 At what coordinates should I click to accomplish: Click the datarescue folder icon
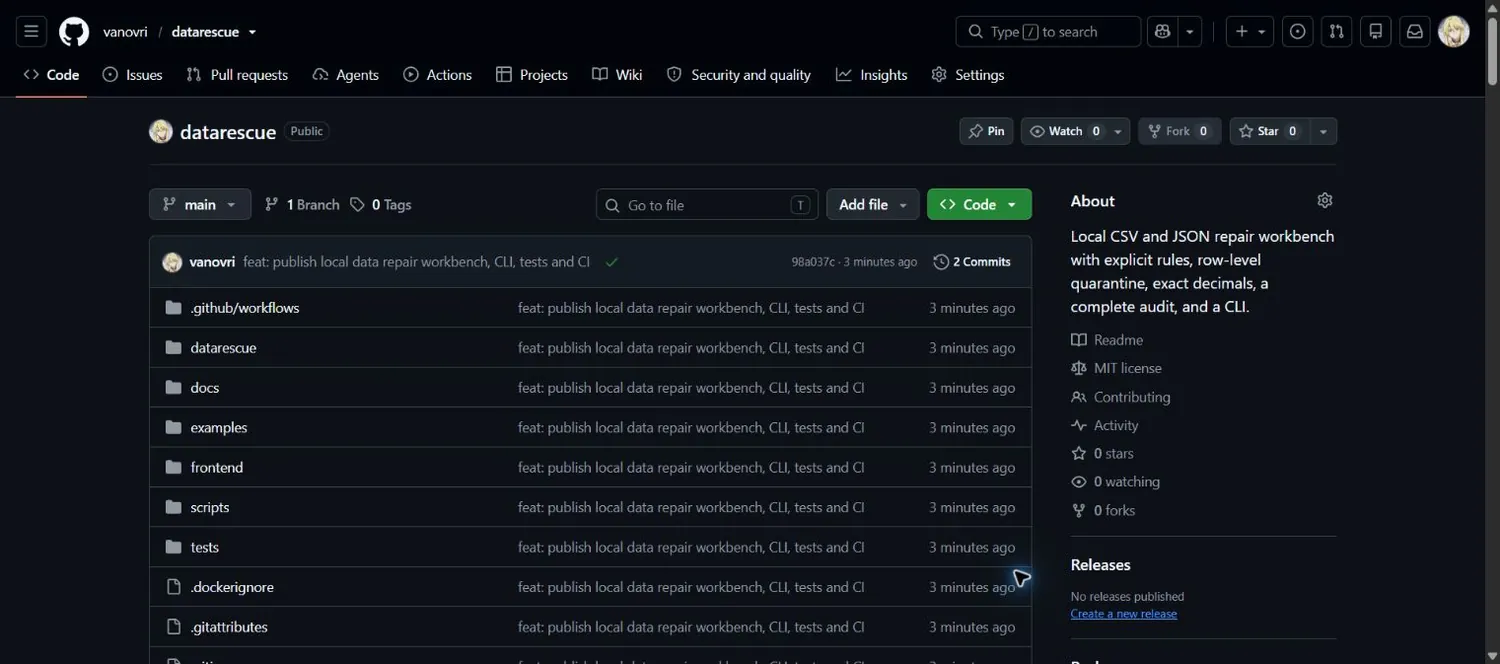point(174,348)
